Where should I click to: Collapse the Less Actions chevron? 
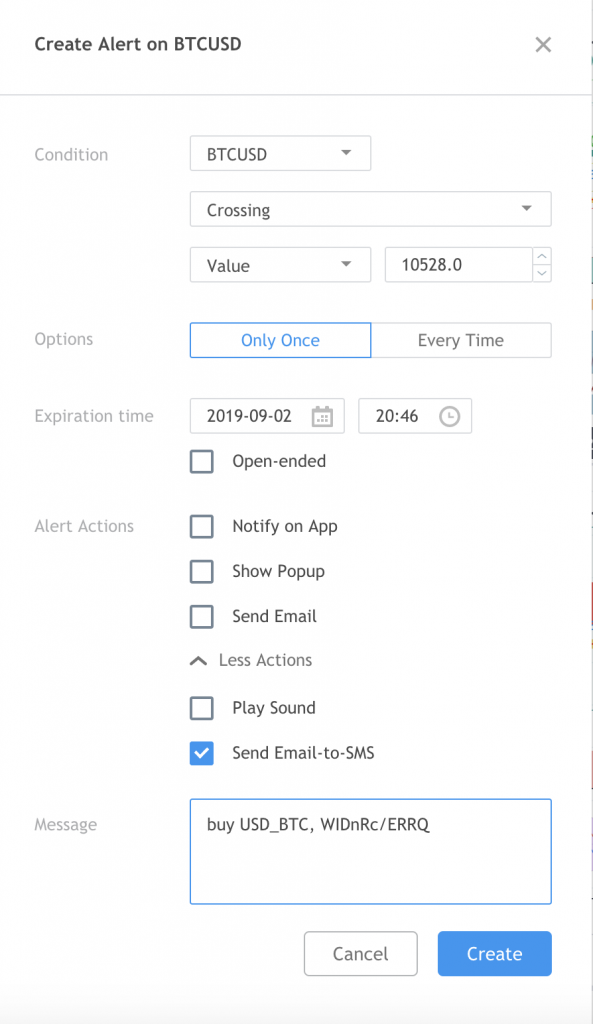(x=199, y=661)
